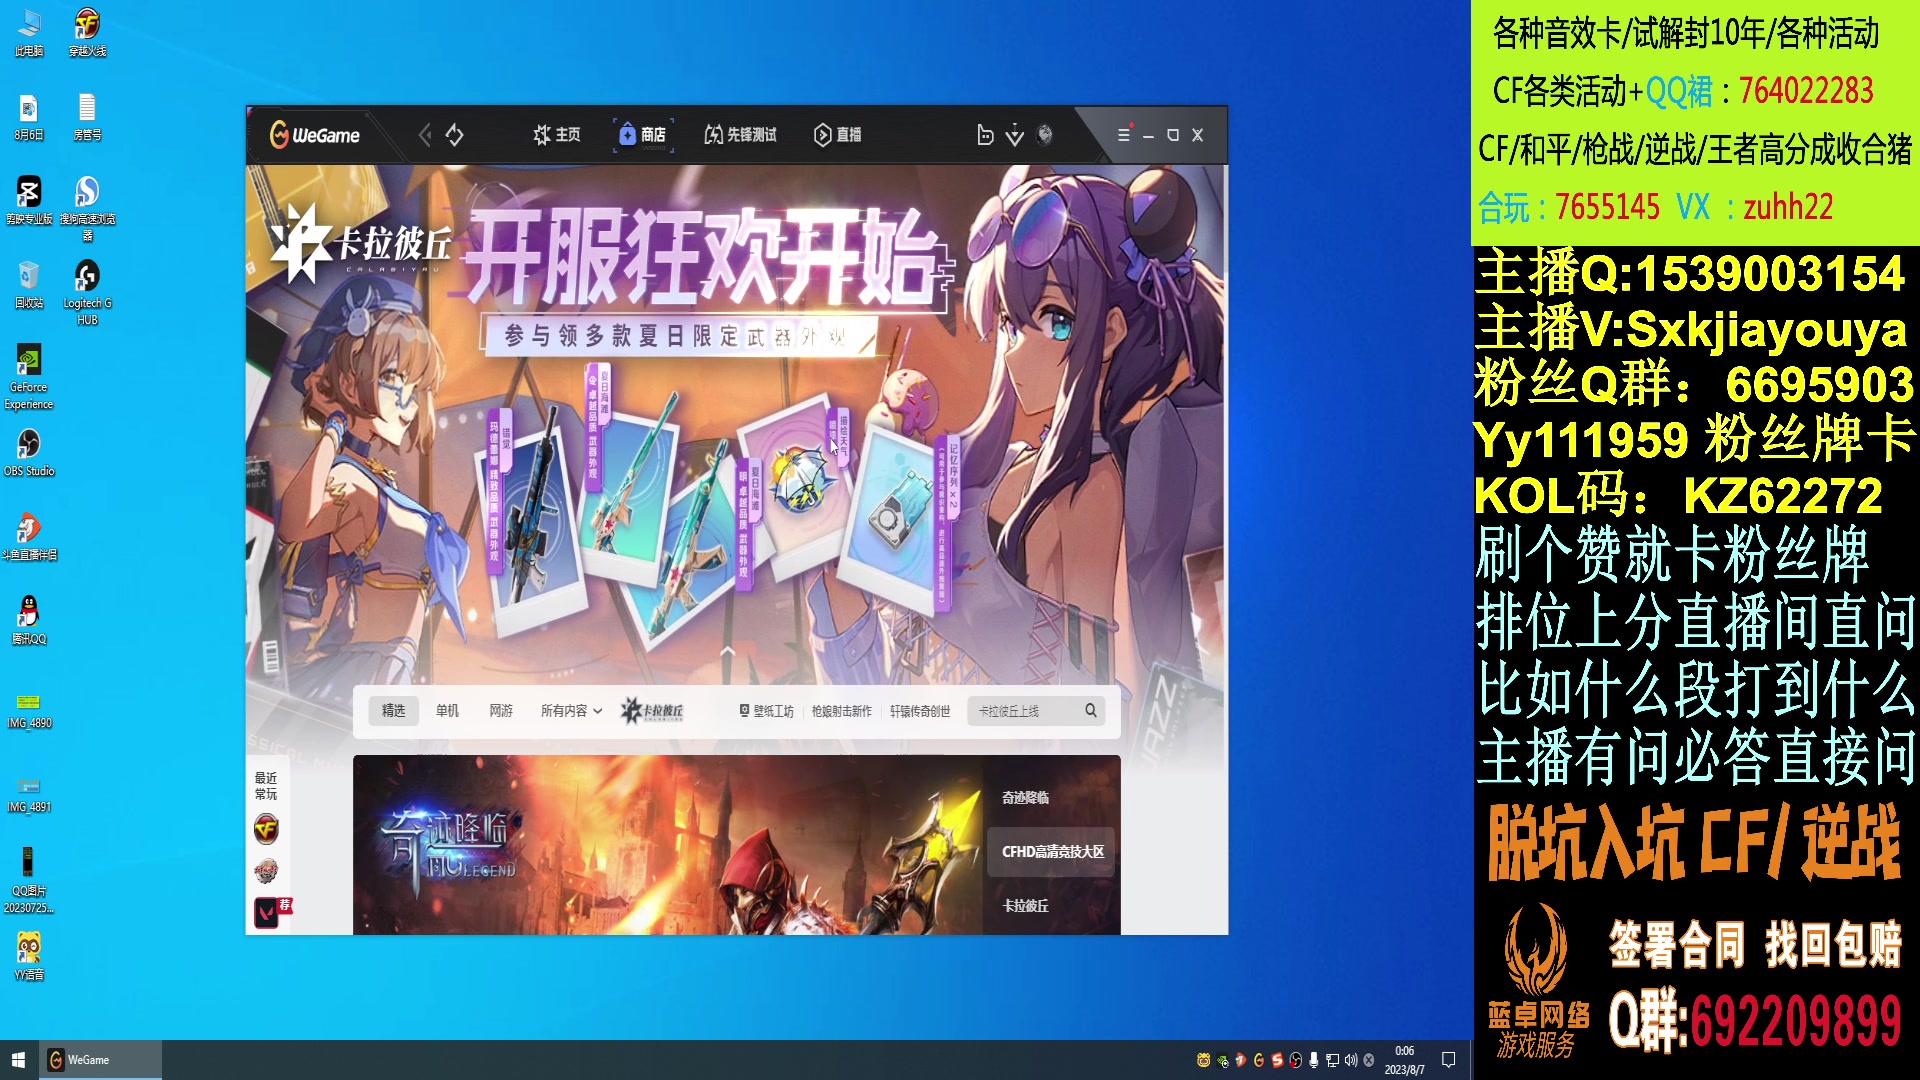
Task: Click the 奇迹降临 Legend banner image
Action: (x=668, y=845)
